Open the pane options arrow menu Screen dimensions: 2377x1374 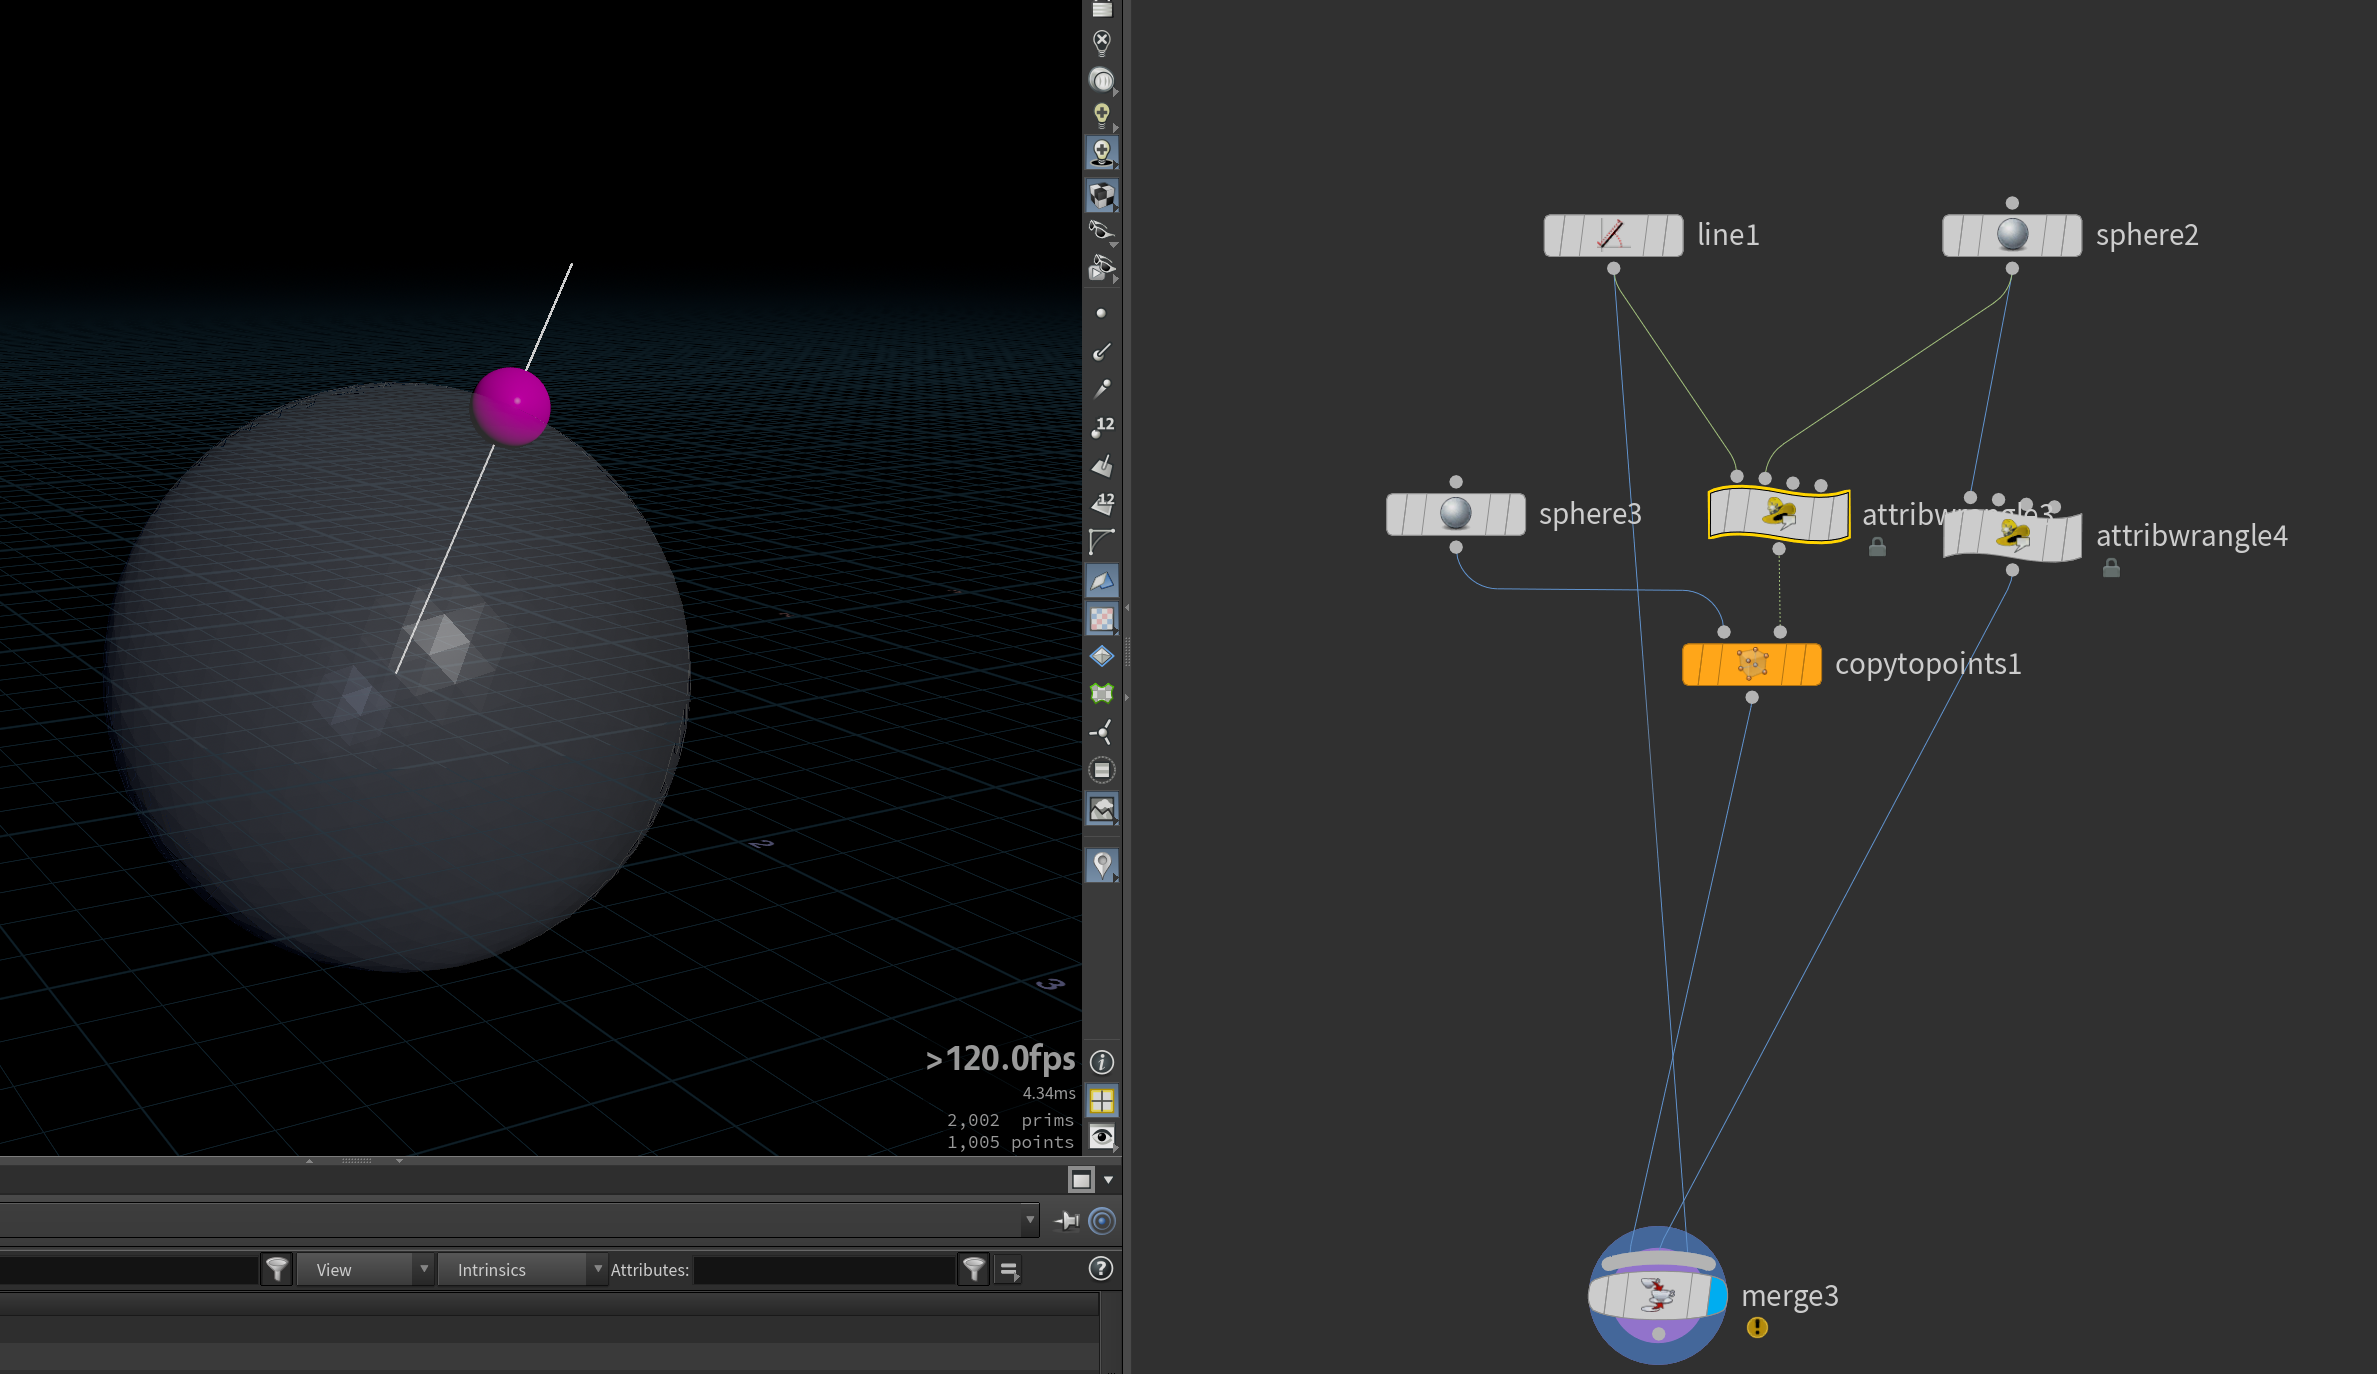pyautogui.click(x=1108, y=1180)
